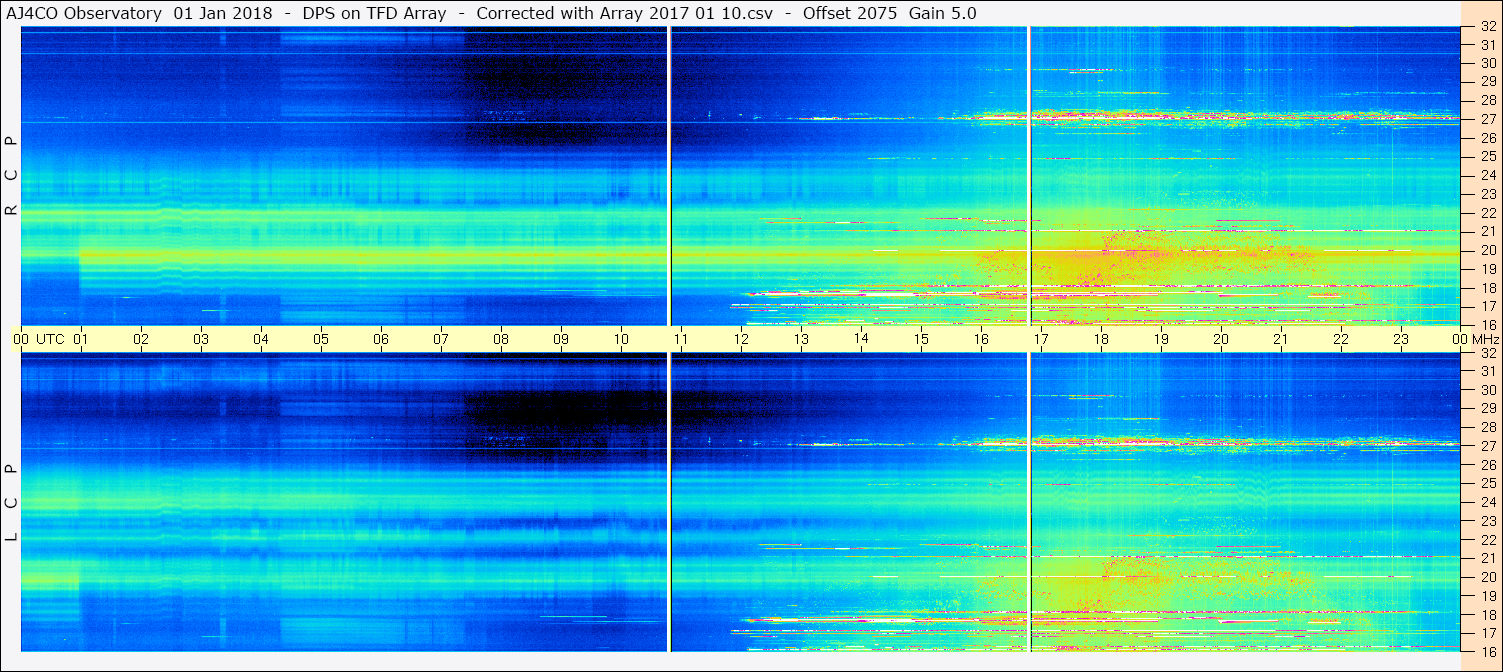Select hour label '05' on the UTC axis

coord(321,339)
